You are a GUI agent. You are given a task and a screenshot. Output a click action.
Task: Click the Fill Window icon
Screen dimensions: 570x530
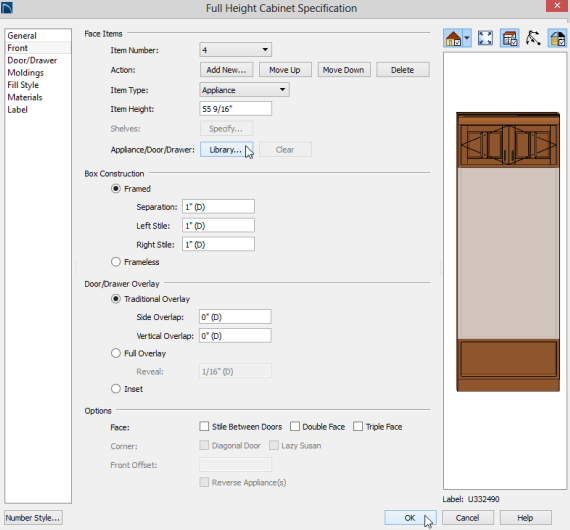(485, 38)
